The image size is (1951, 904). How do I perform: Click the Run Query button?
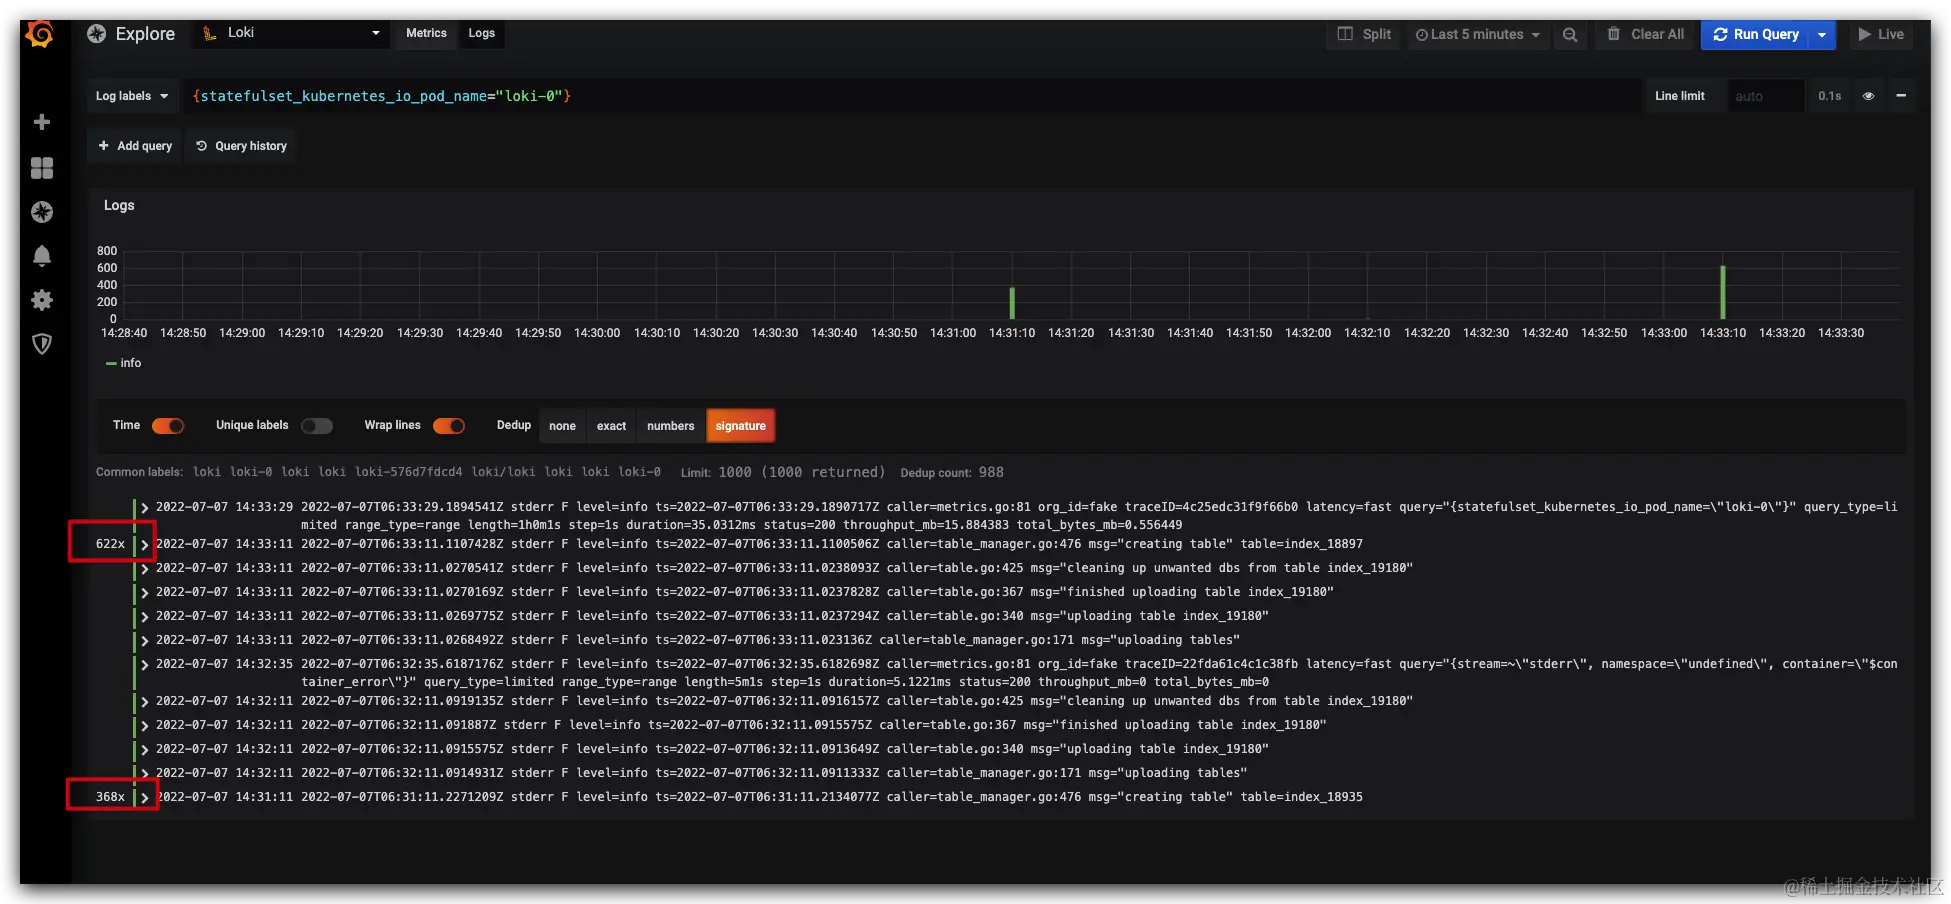coord(1755,34)
